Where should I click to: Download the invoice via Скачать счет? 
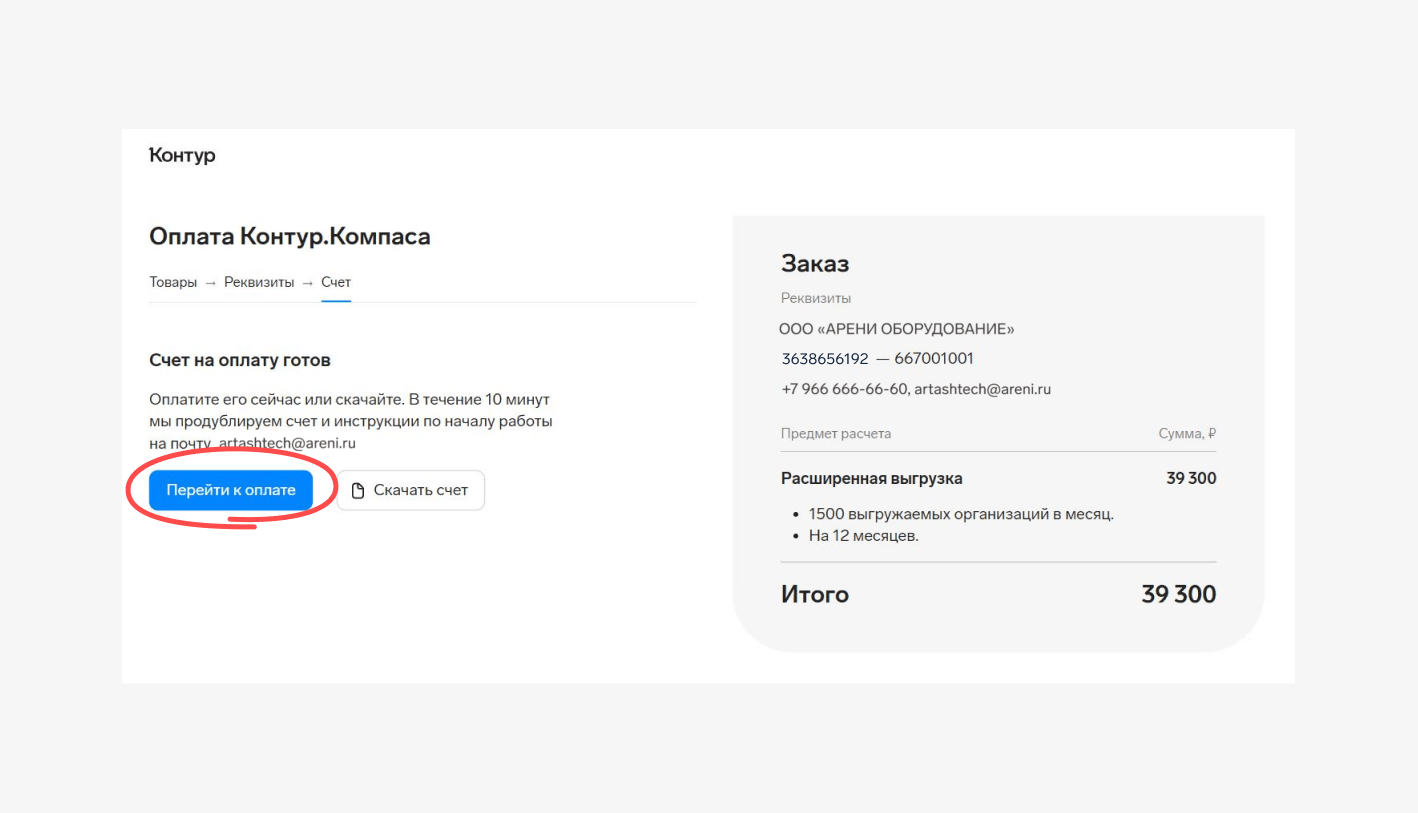pyautogui.click(x=411, y=490)
